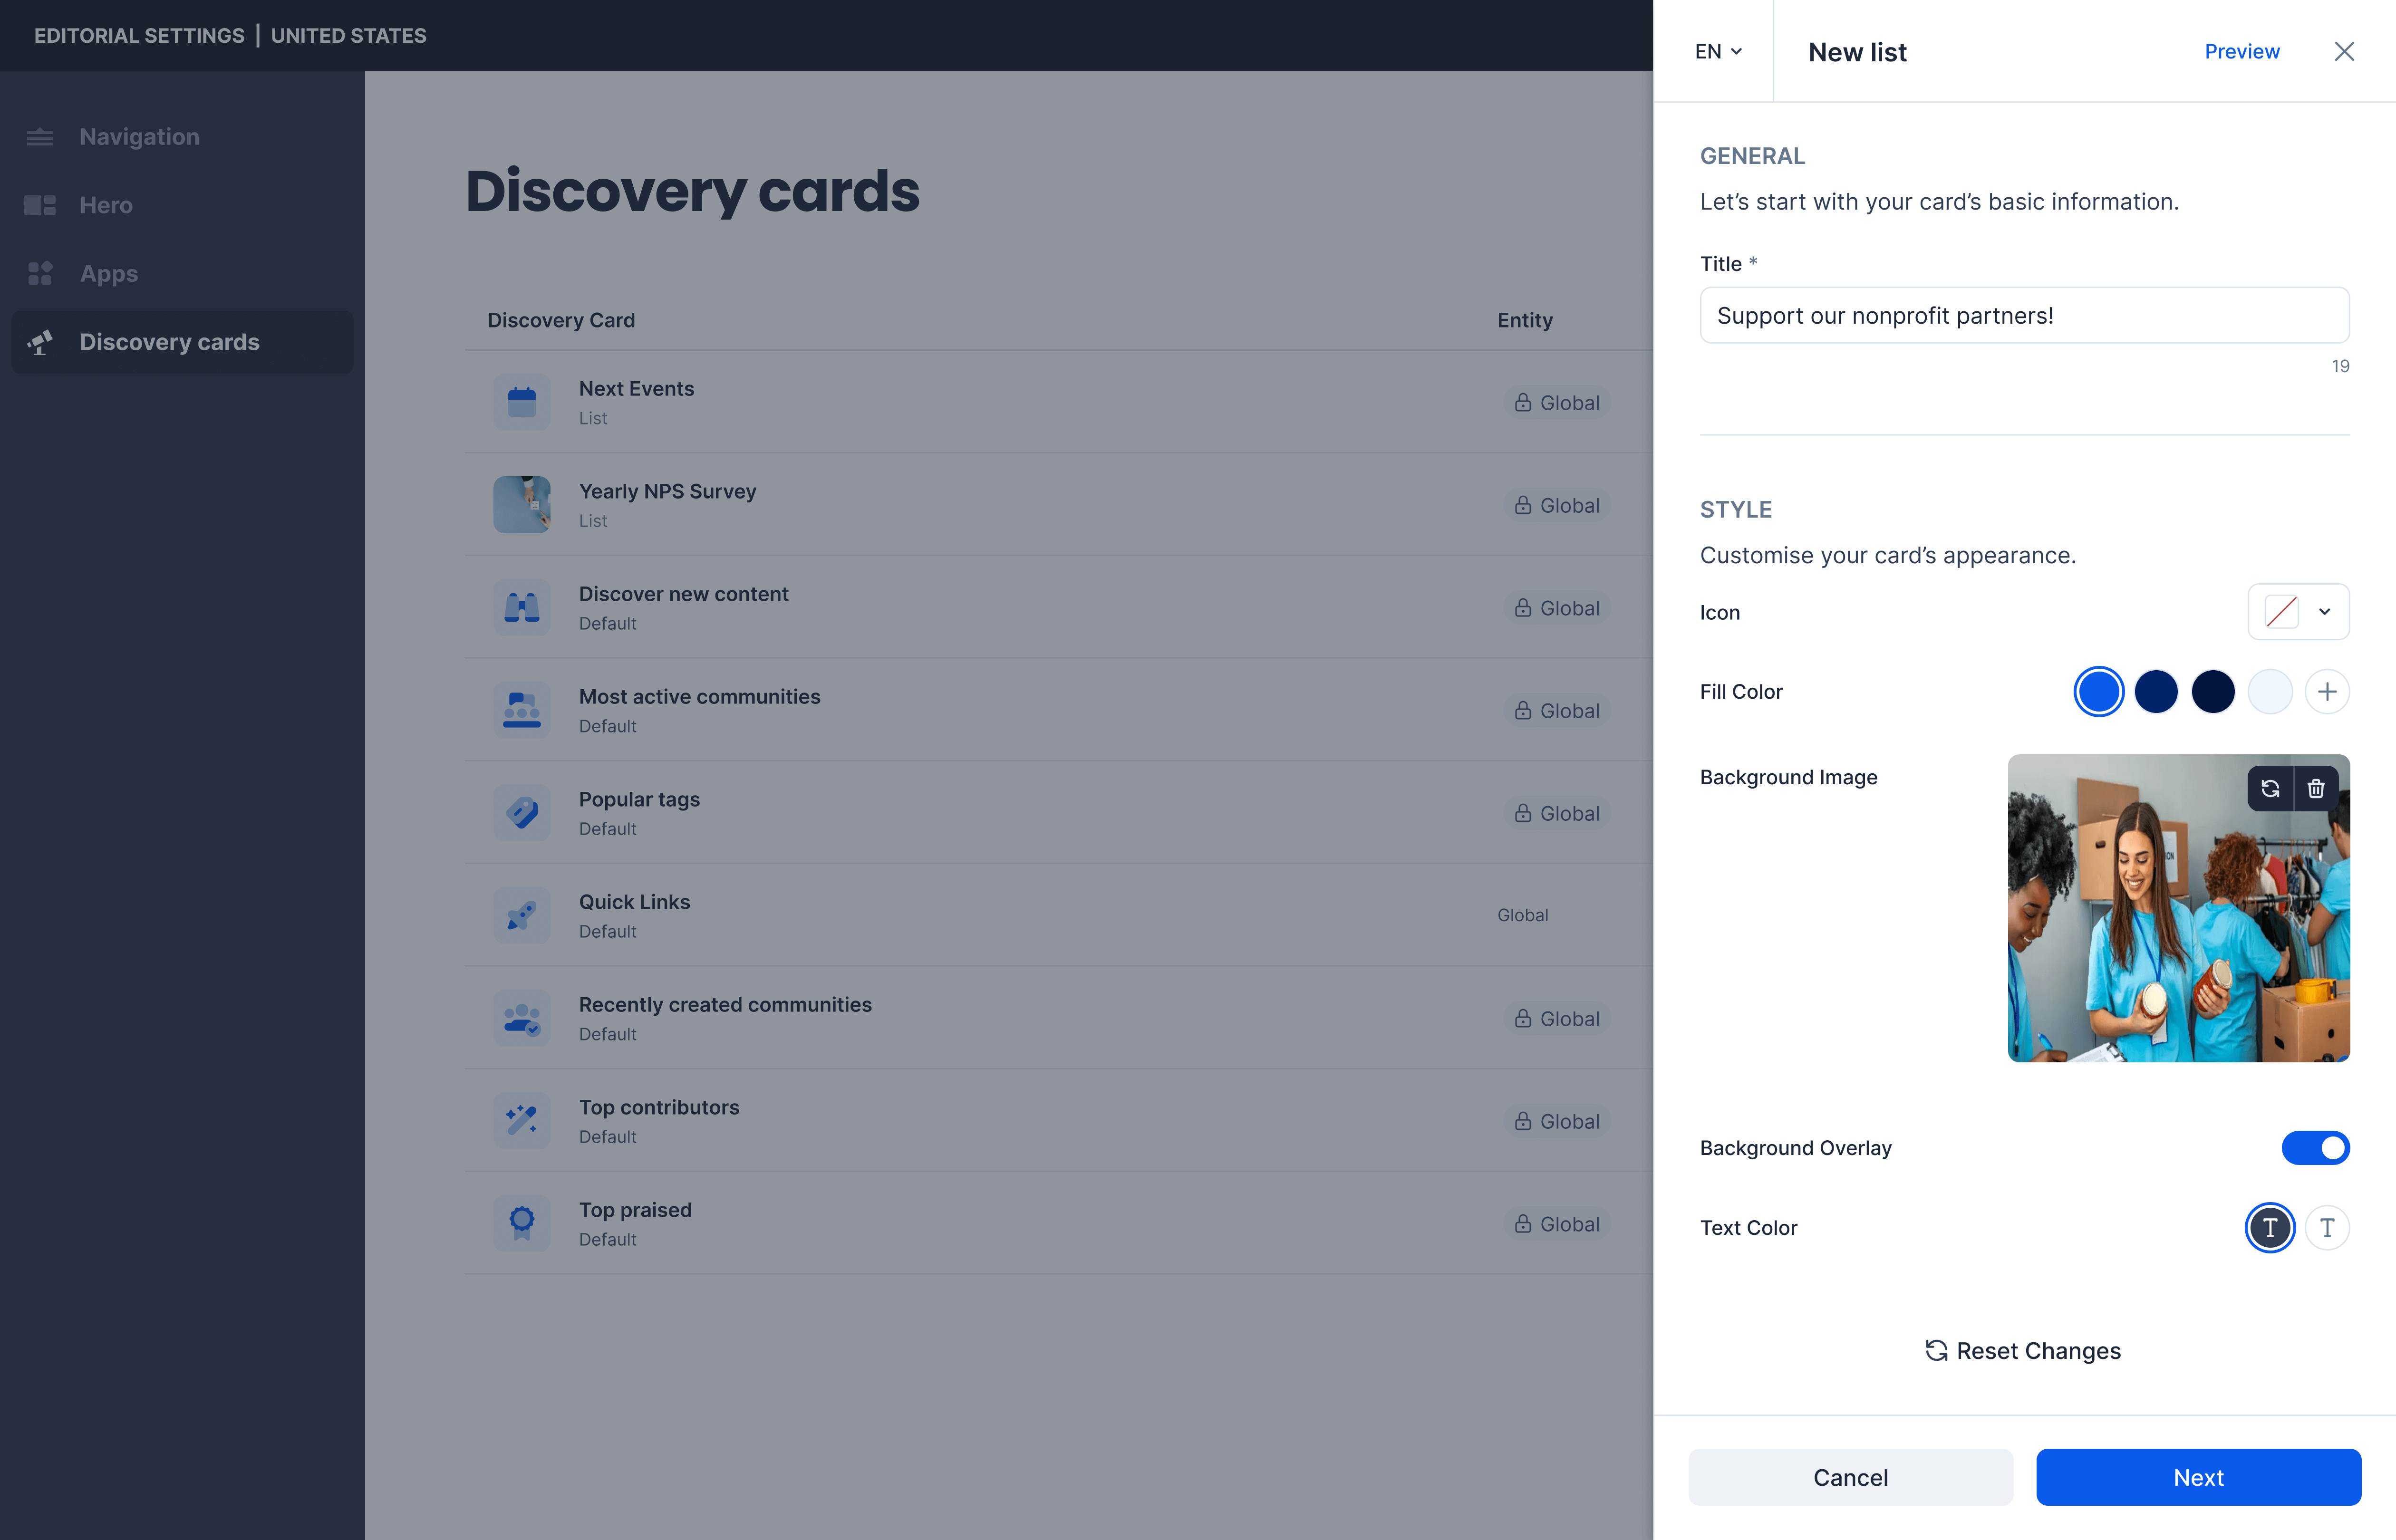Click the reset arrows icon beside Reset Changes

pyautogui.click(x=1936, y=1351)
